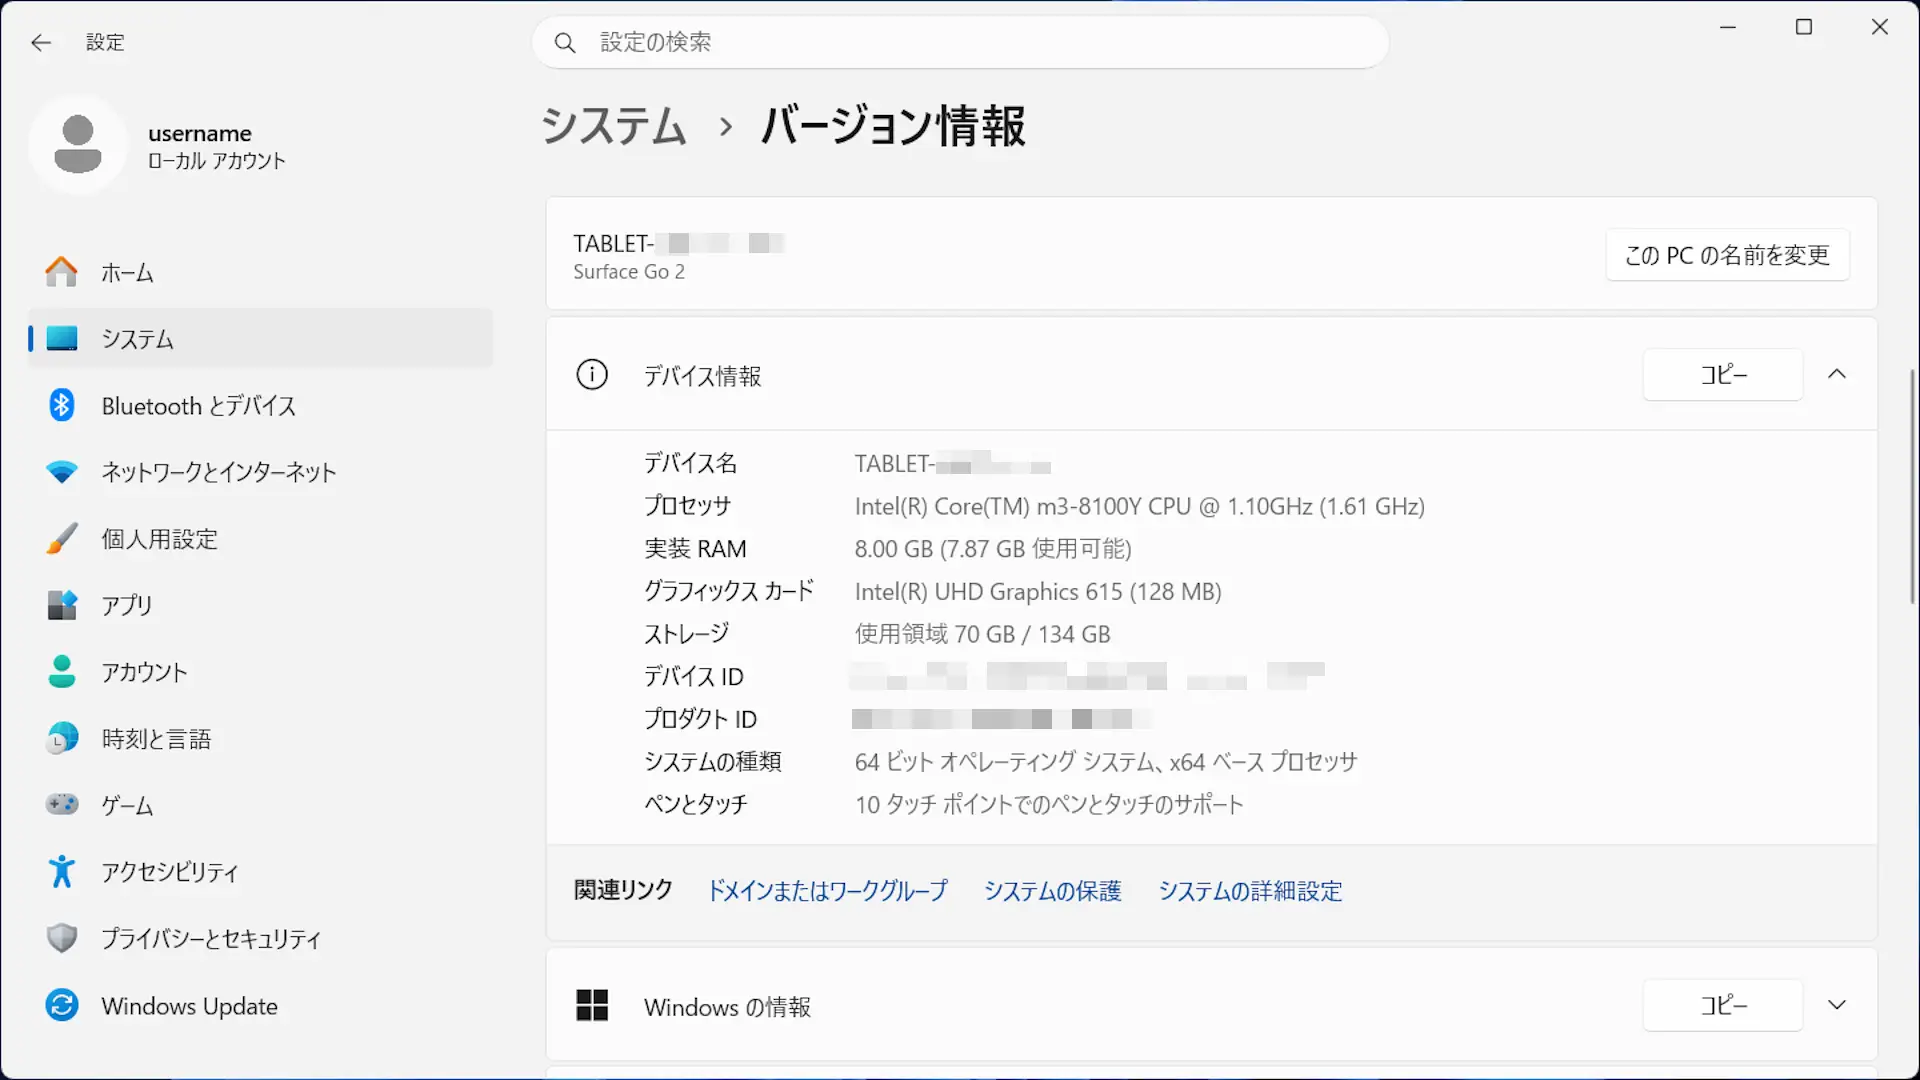Click この PC の名前を変更 button

pos(1727,255)
